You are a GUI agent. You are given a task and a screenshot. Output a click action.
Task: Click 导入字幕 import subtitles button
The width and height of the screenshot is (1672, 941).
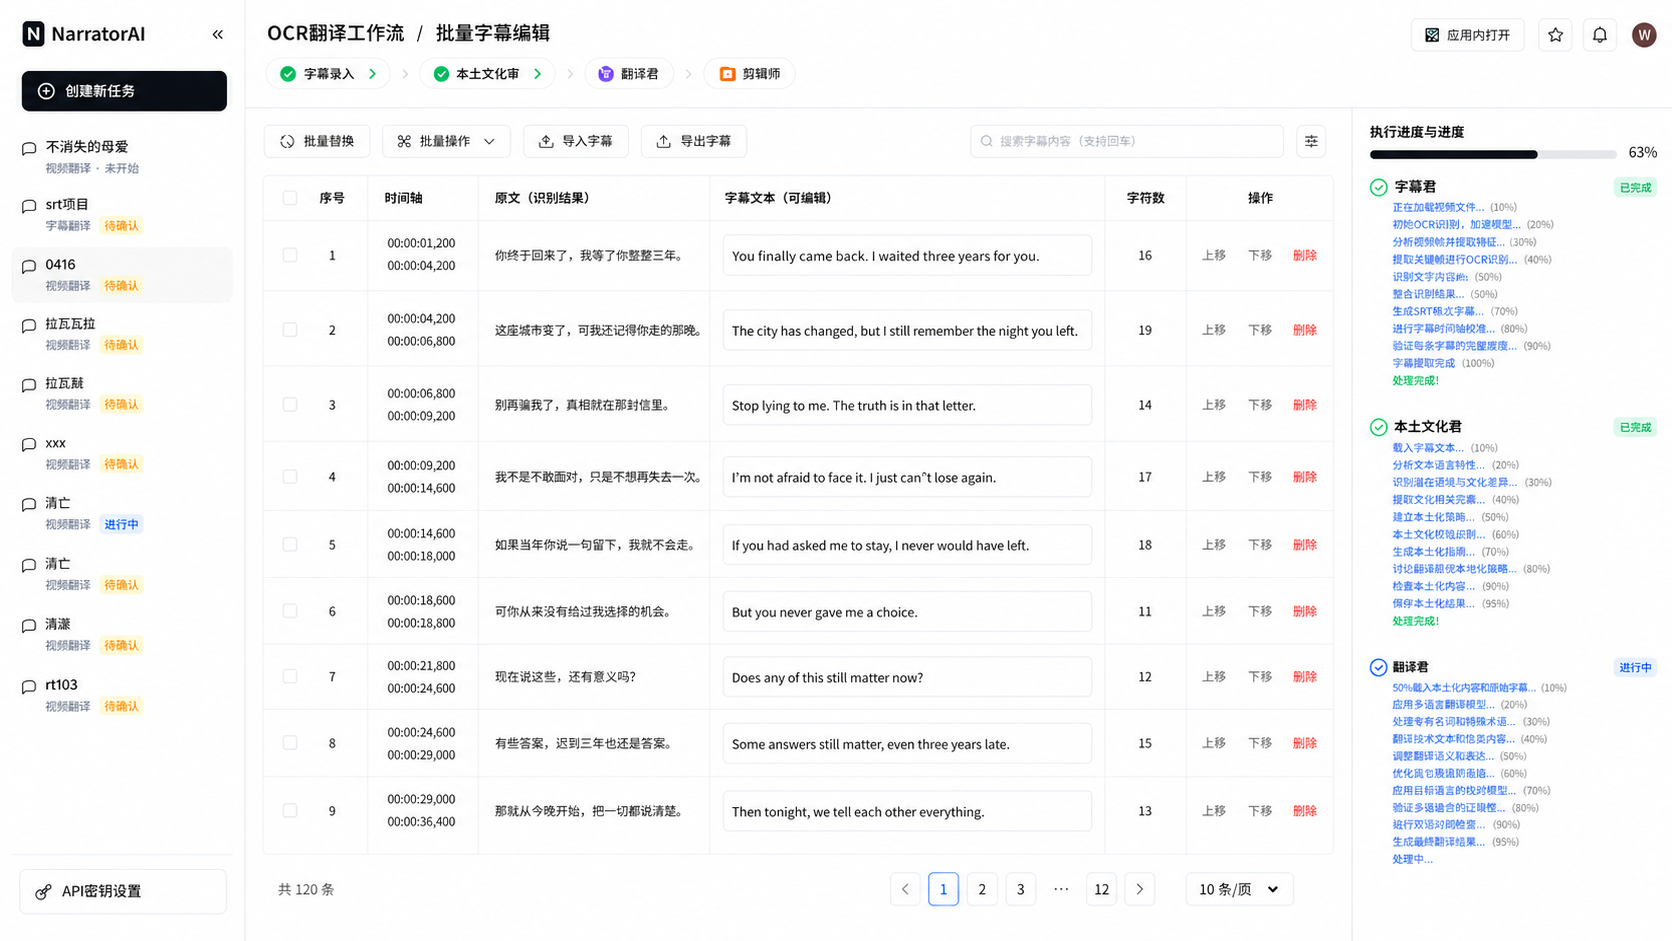coord(576,141)
